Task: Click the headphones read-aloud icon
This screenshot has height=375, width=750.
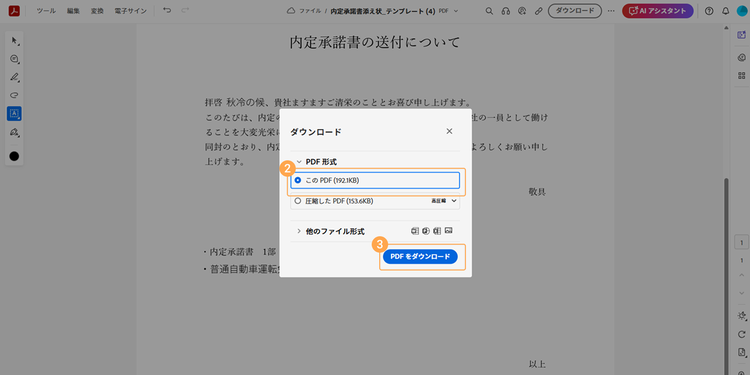Action: pos(506,11)
